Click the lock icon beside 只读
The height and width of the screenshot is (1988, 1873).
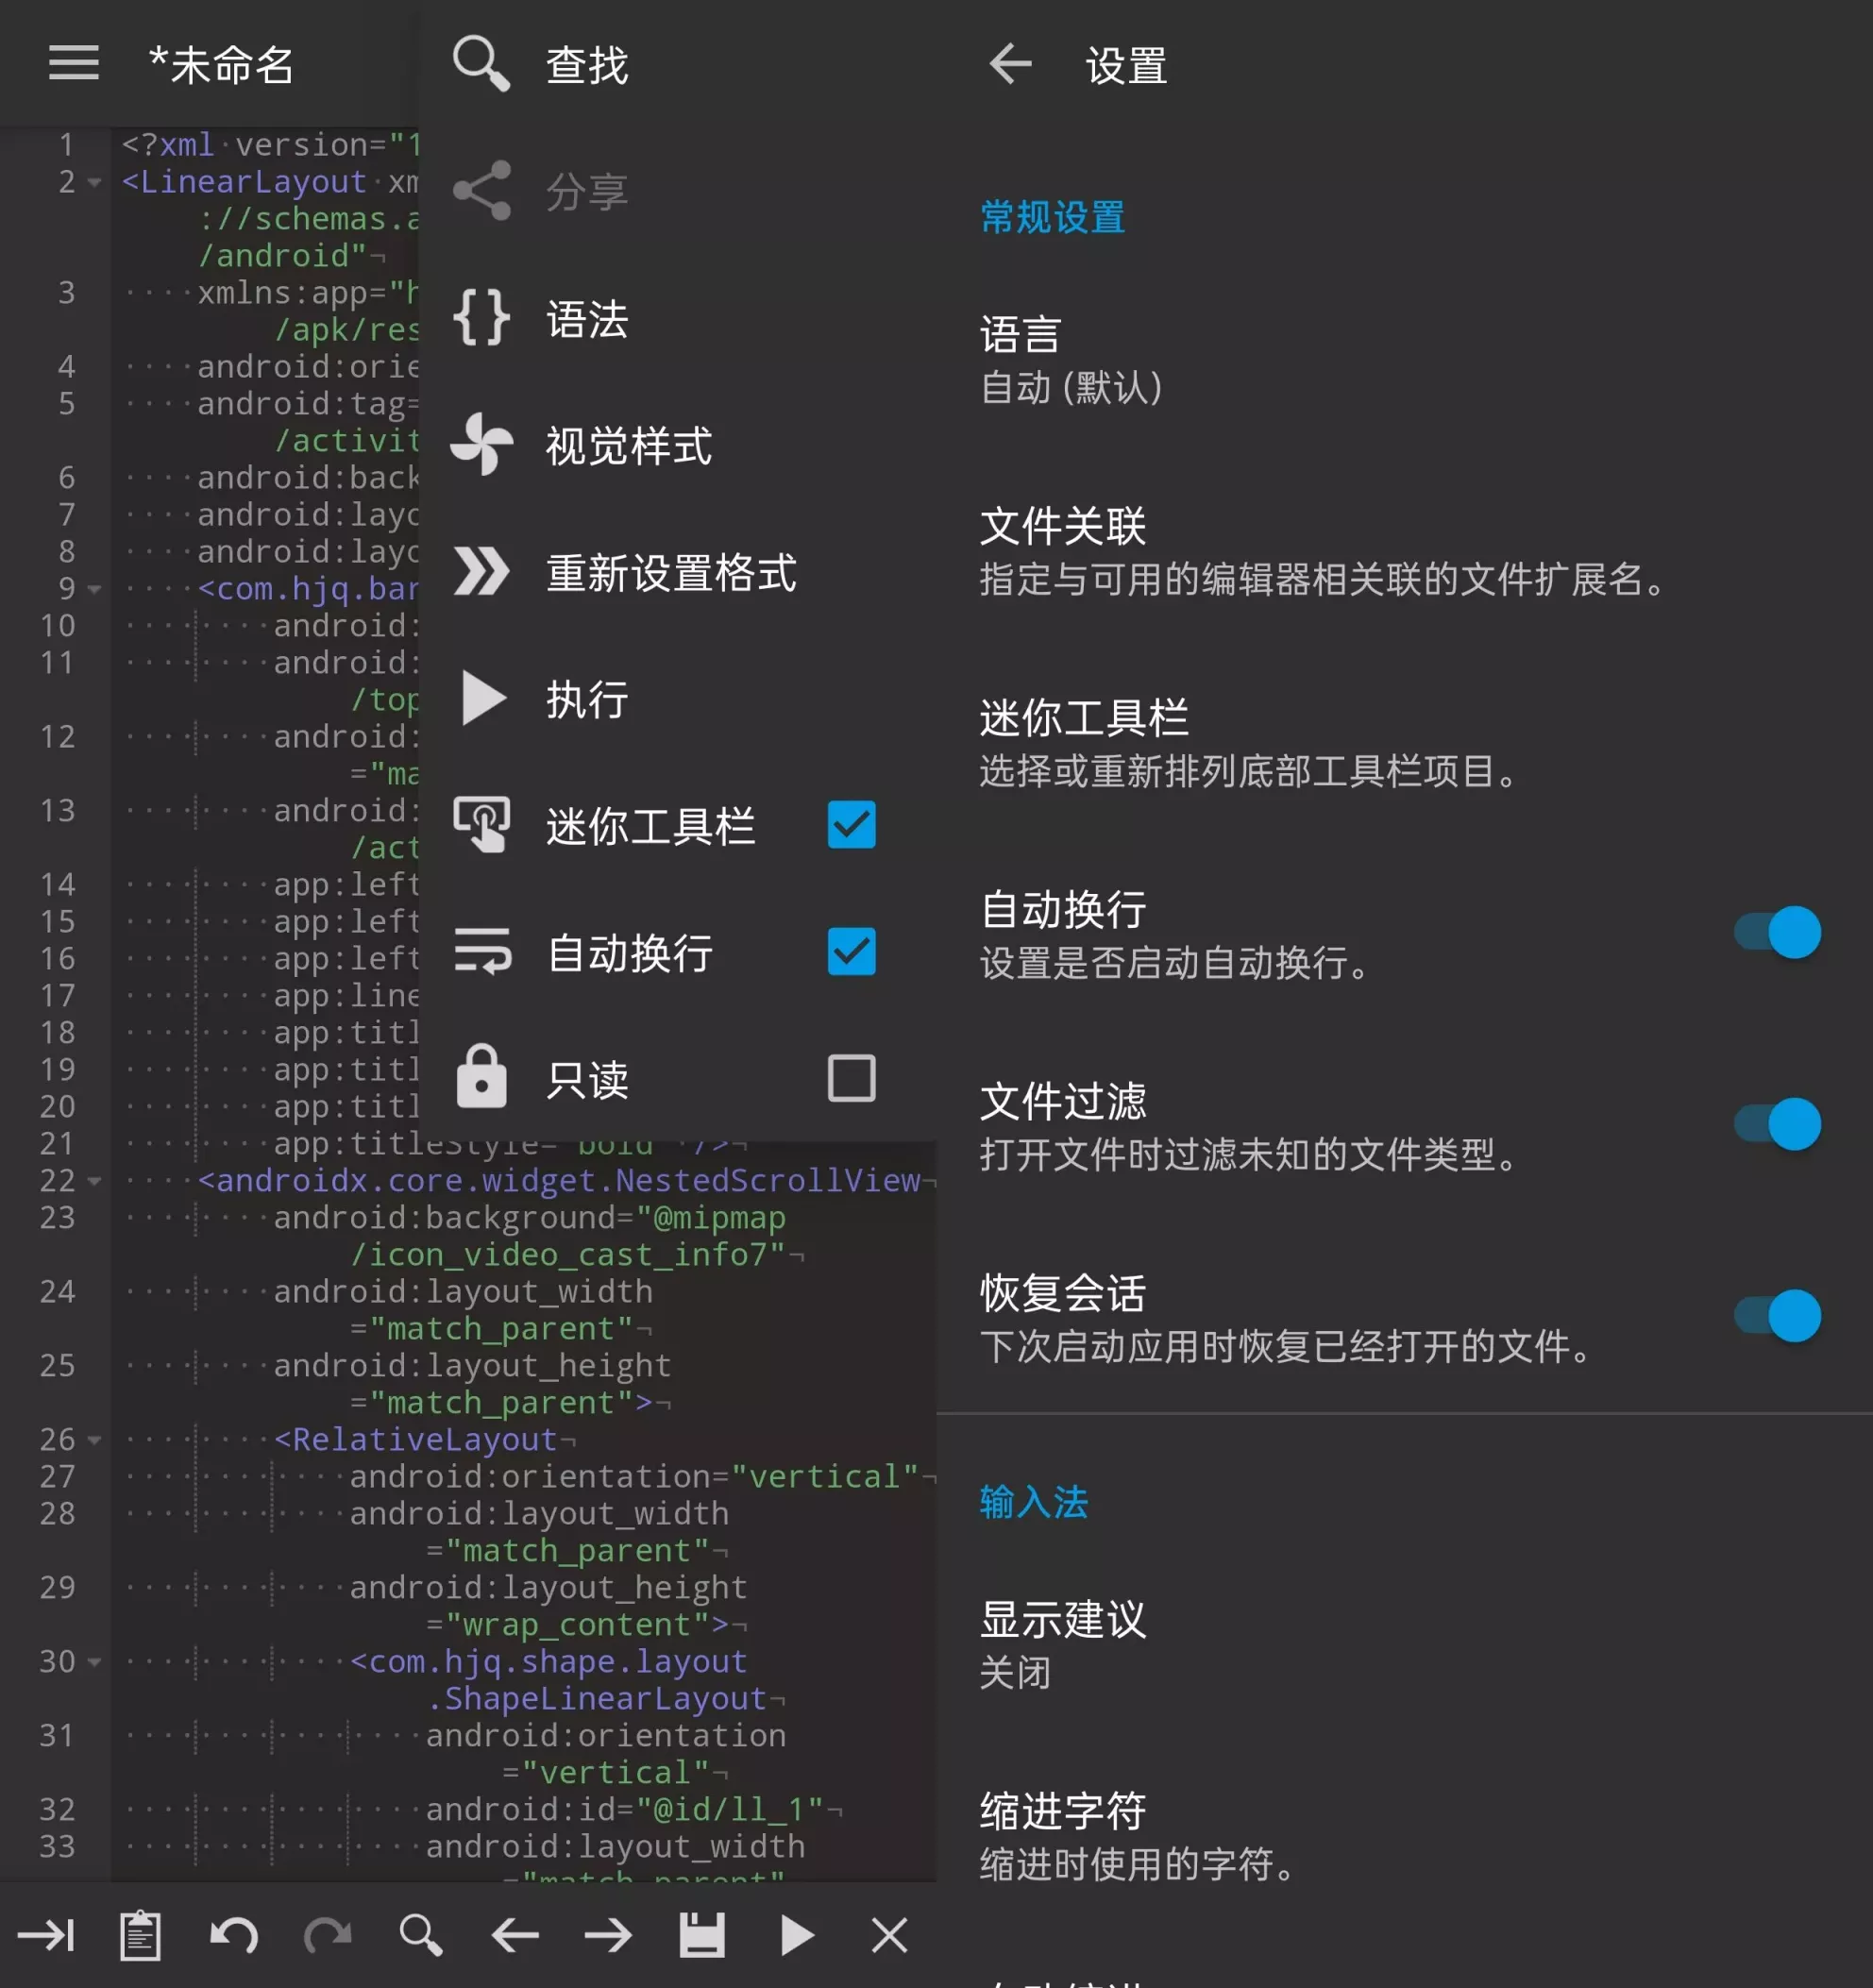coord(481,1077)
